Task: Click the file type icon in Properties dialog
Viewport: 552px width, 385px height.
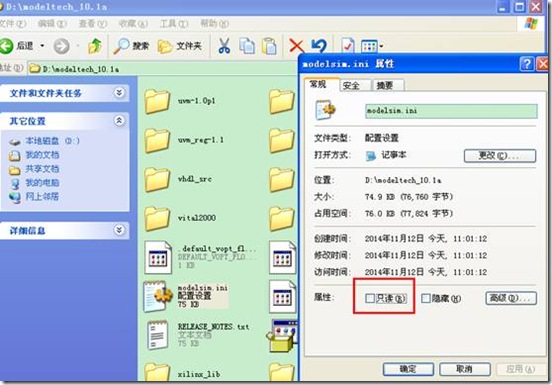Action: coord(326,110)
